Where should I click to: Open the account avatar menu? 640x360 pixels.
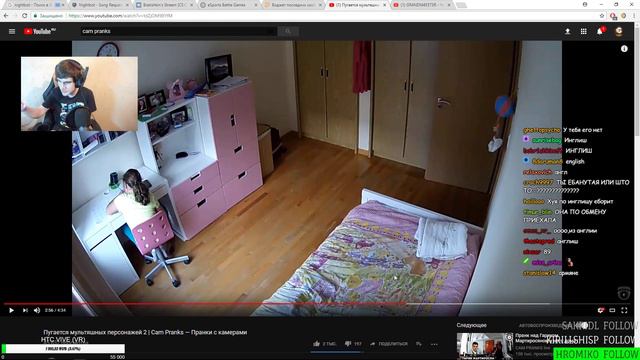click(619, 31)
